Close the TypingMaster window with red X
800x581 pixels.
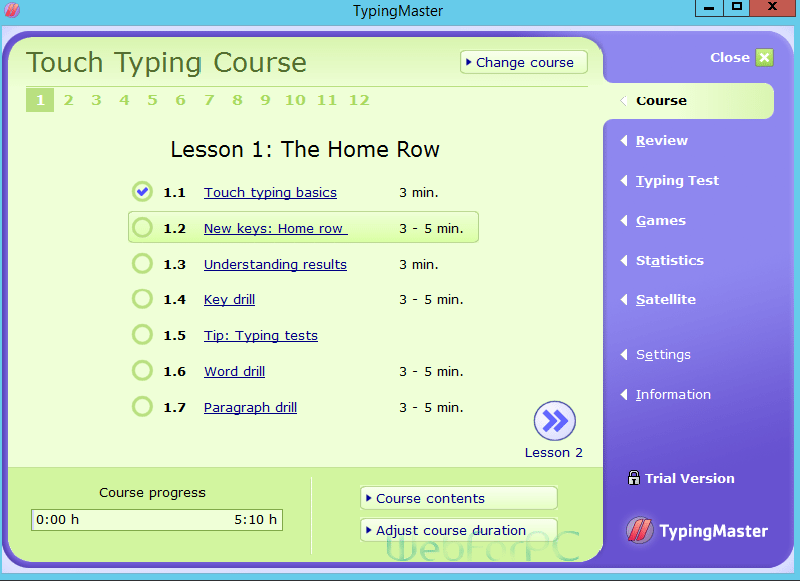point(772,7)
